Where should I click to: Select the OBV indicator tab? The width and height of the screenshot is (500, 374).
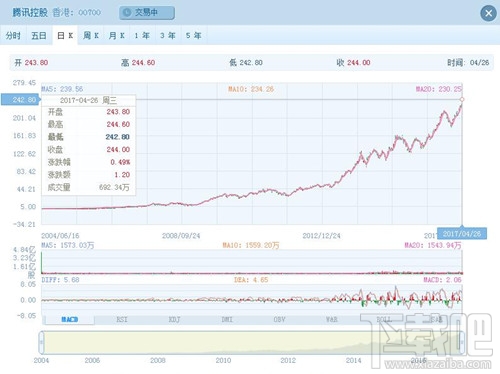click(x=279, y=319)
